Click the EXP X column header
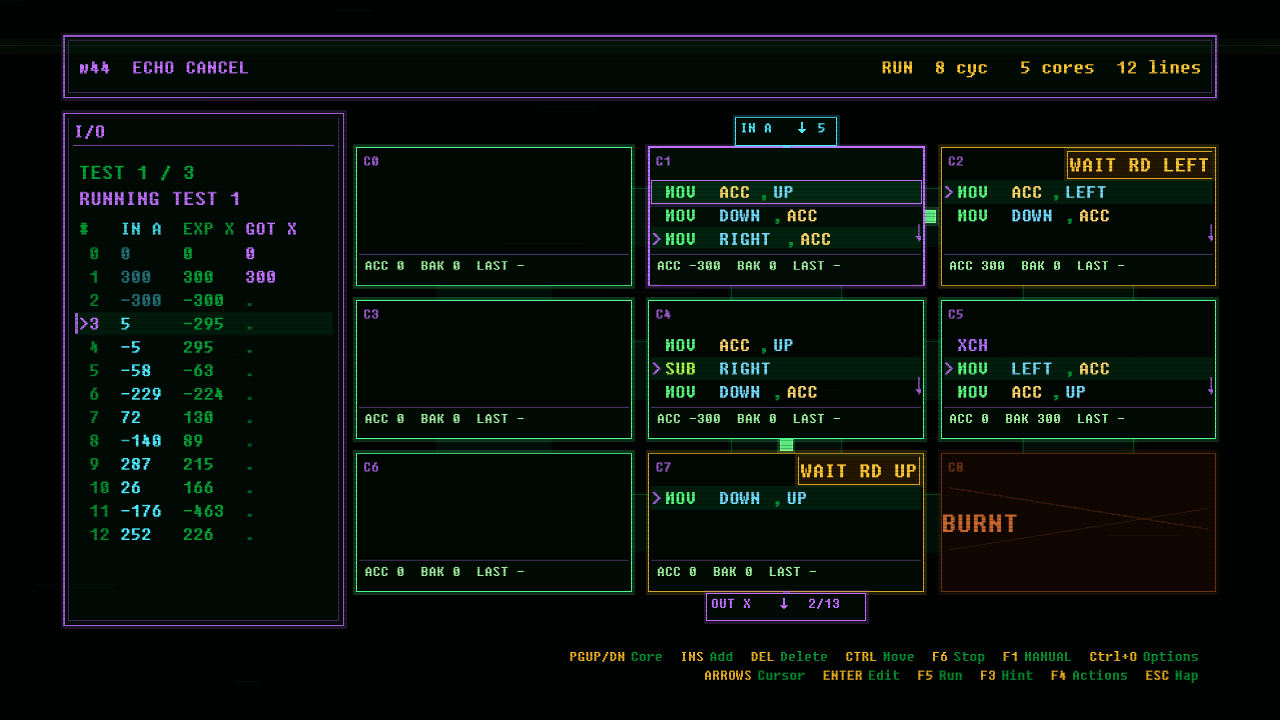1280x720 pixels. click(208, 229)
